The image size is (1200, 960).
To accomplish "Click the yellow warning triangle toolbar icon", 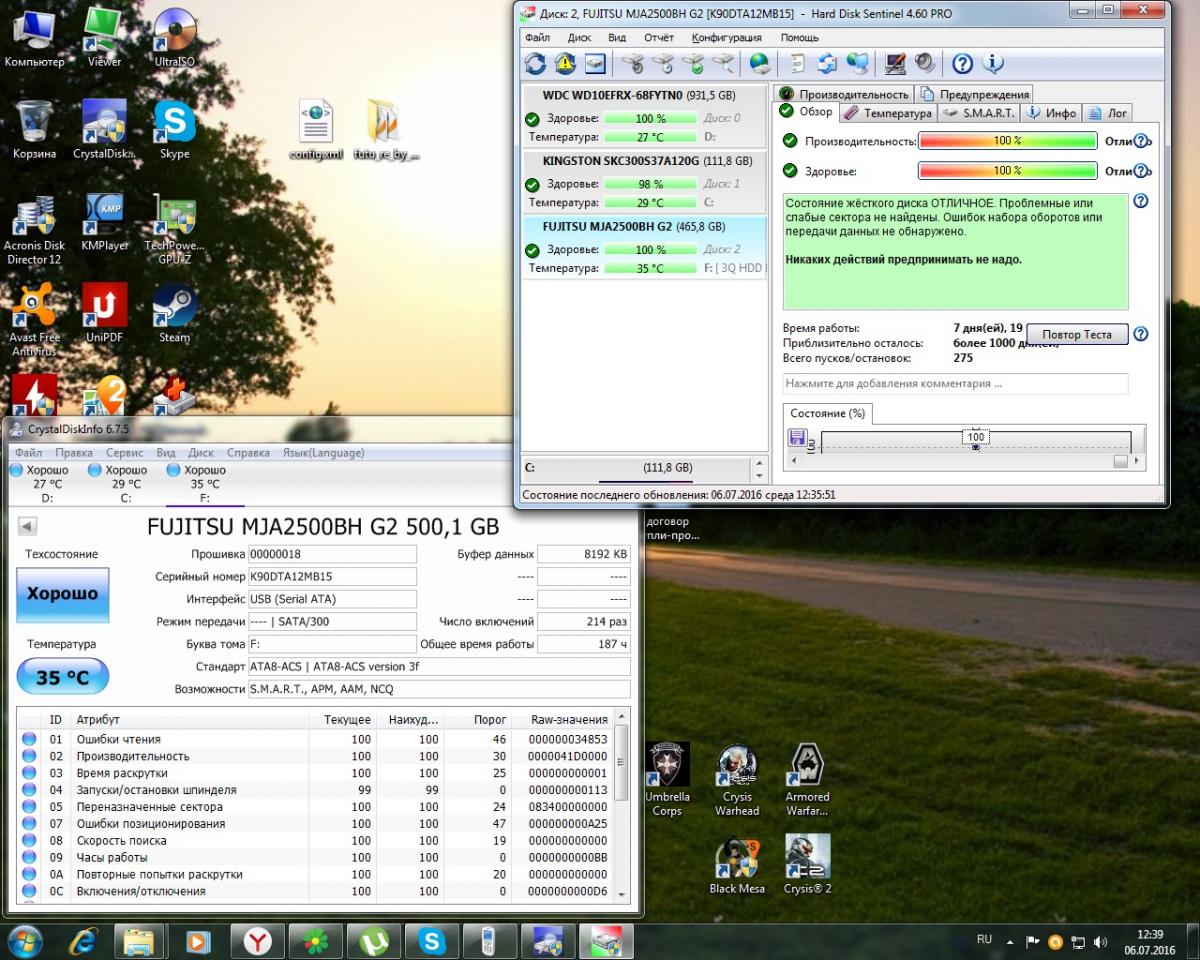I will pos(565,64).
